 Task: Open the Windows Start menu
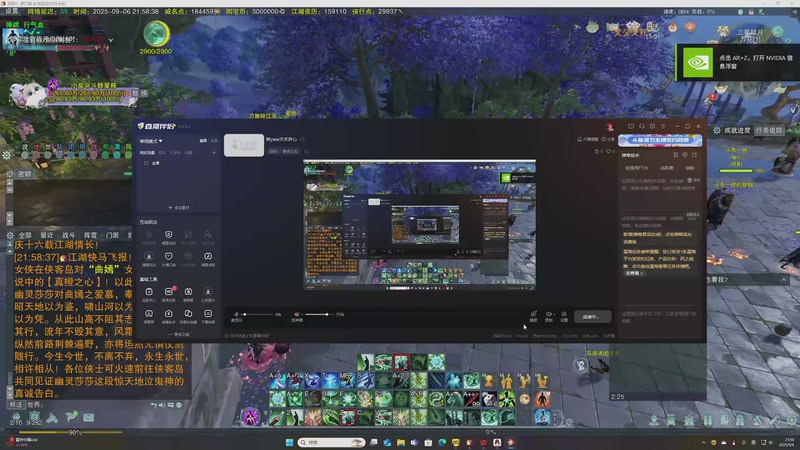click(289, 442)
